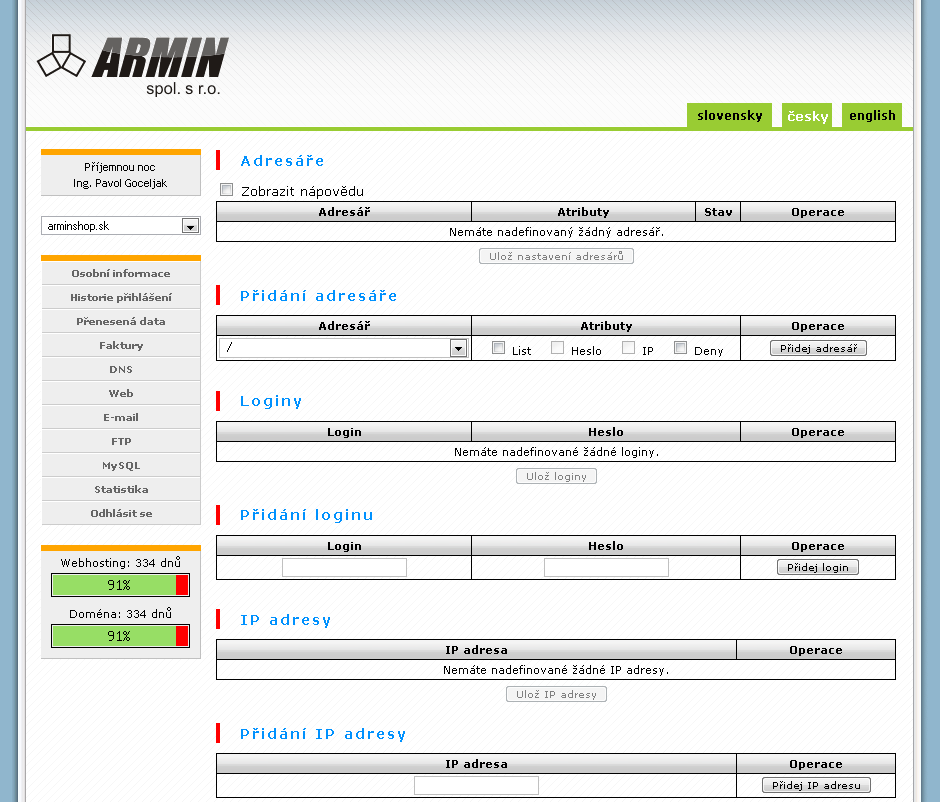The height and width of the screenshot is (802, 940).
Task: Focus the new Login input field
Action: (344, 567)
